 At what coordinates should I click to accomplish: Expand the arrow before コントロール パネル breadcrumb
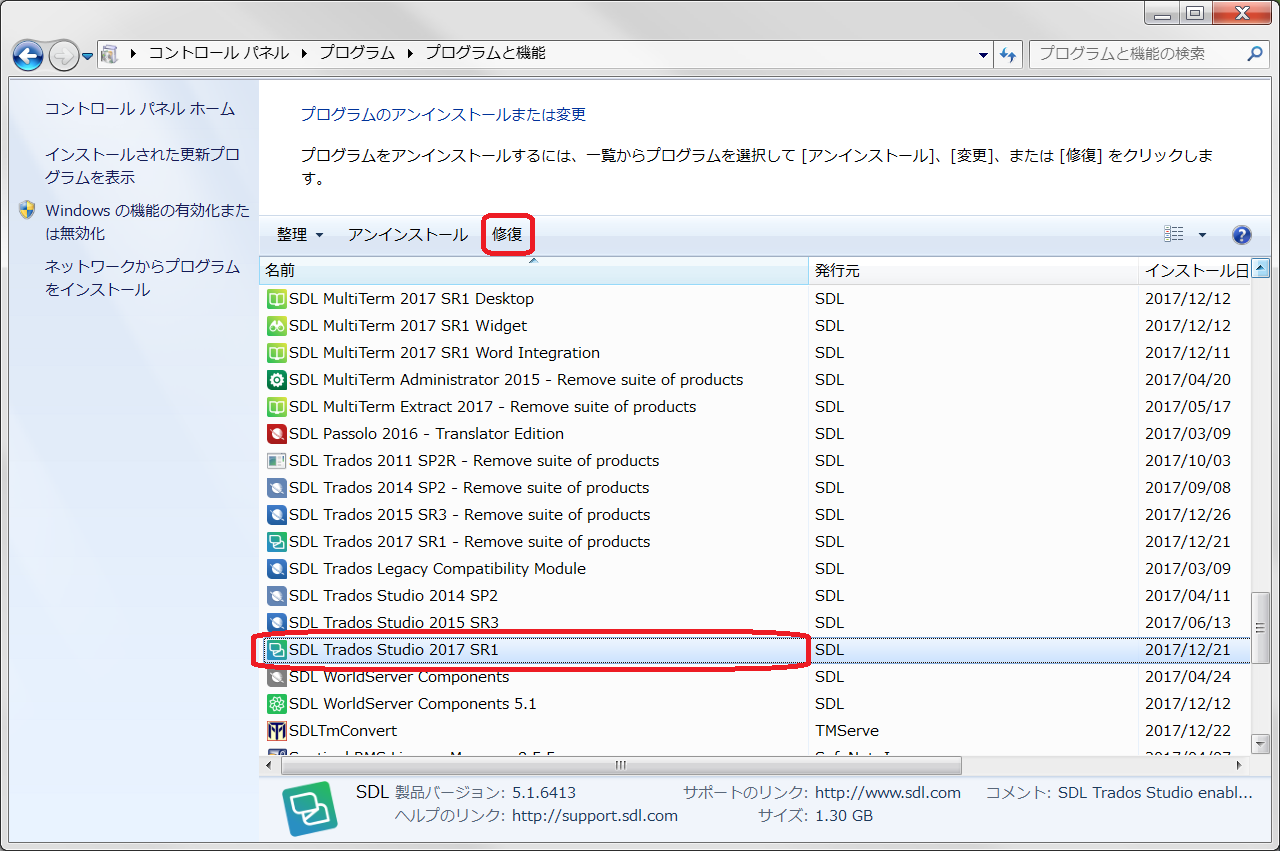coord(134,54)
